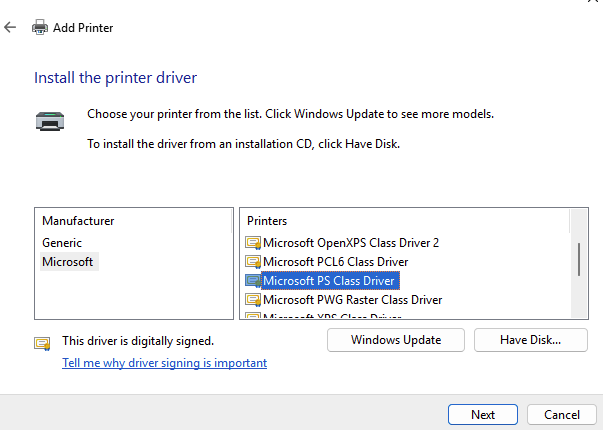Click icon next to Microsoft PCL6 Class Driver

coord(252,261)
